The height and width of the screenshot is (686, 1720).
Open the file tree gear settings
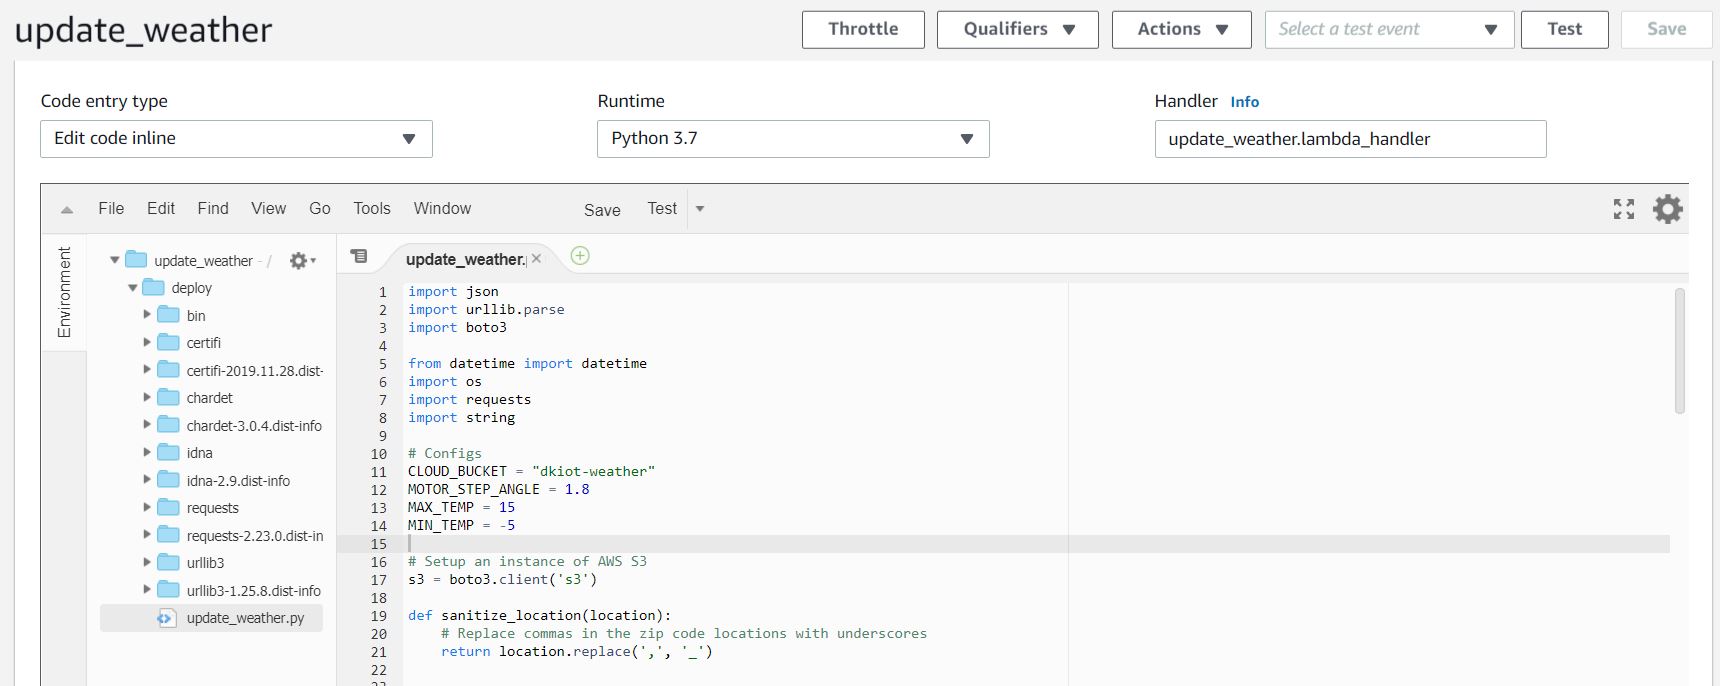300,261
